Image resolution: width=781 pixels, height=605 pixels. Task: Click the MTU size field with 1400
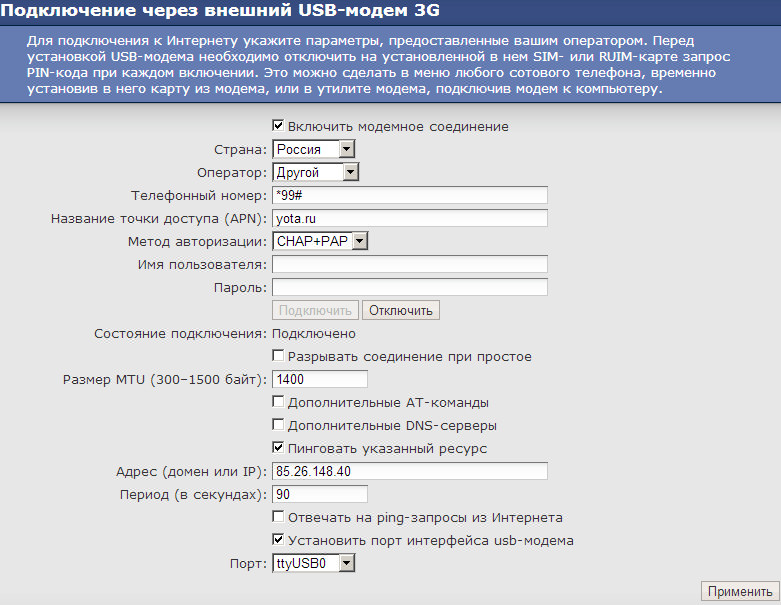(x=320, y=380)
